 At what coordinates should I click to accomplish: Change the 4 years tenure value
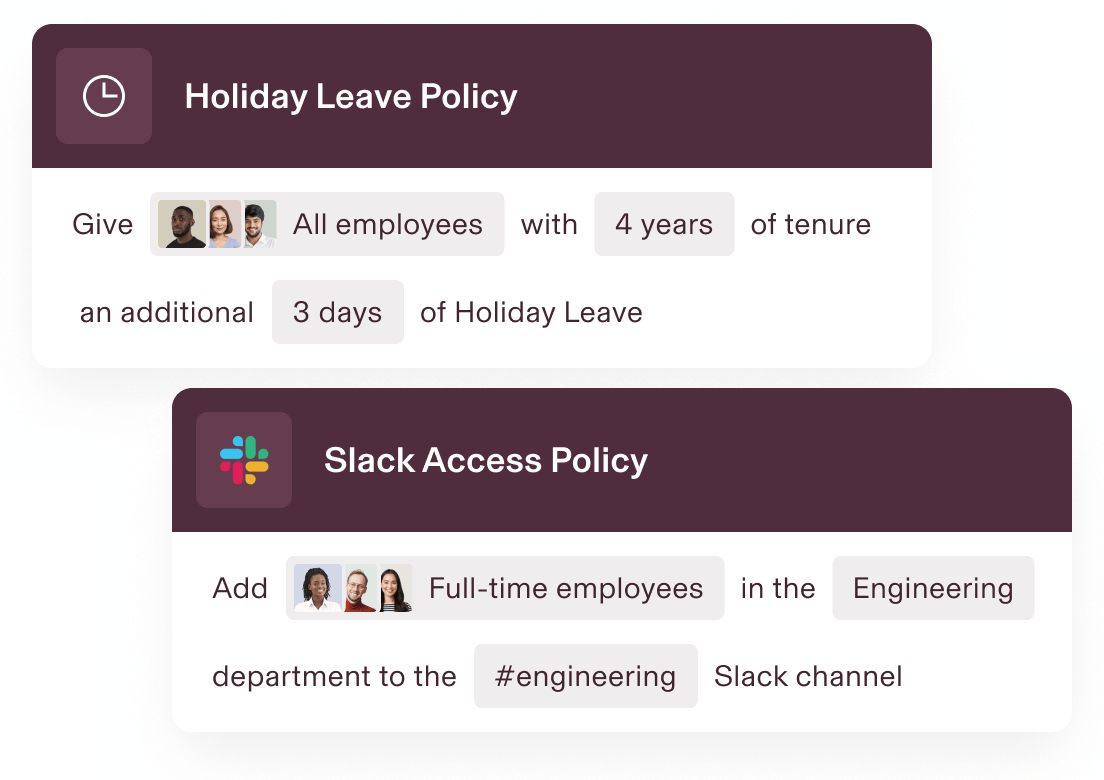point(663,224)
